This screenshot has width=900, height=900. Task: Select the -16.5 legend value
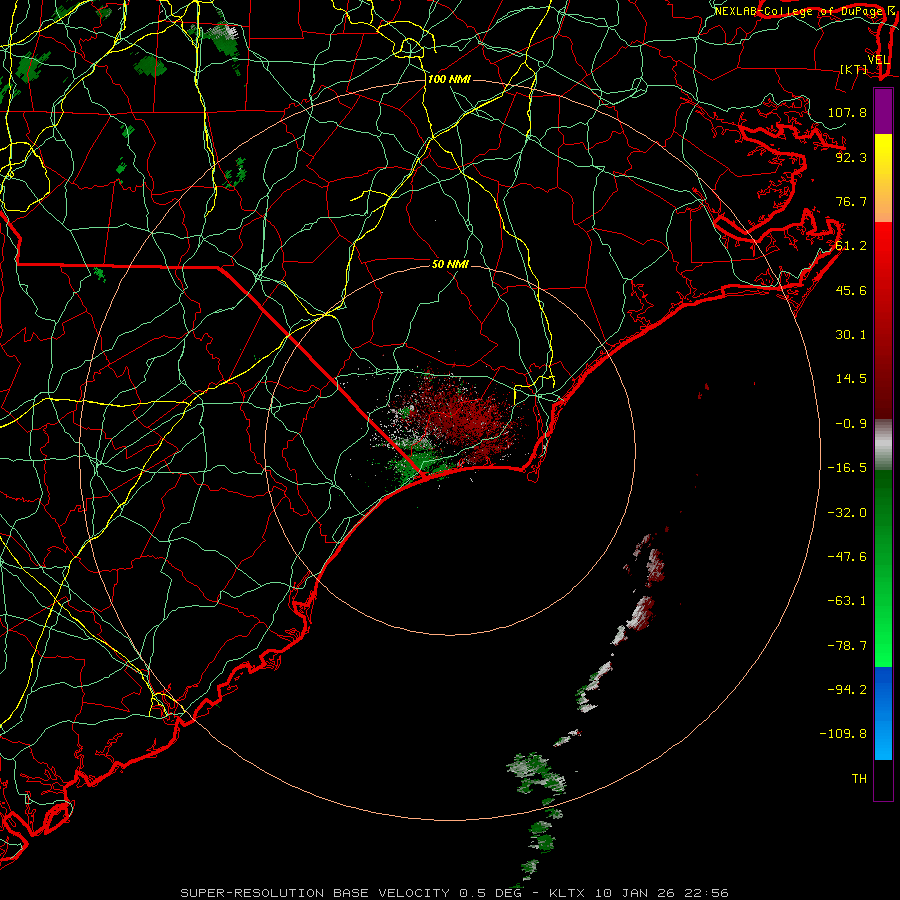[847, 468]
